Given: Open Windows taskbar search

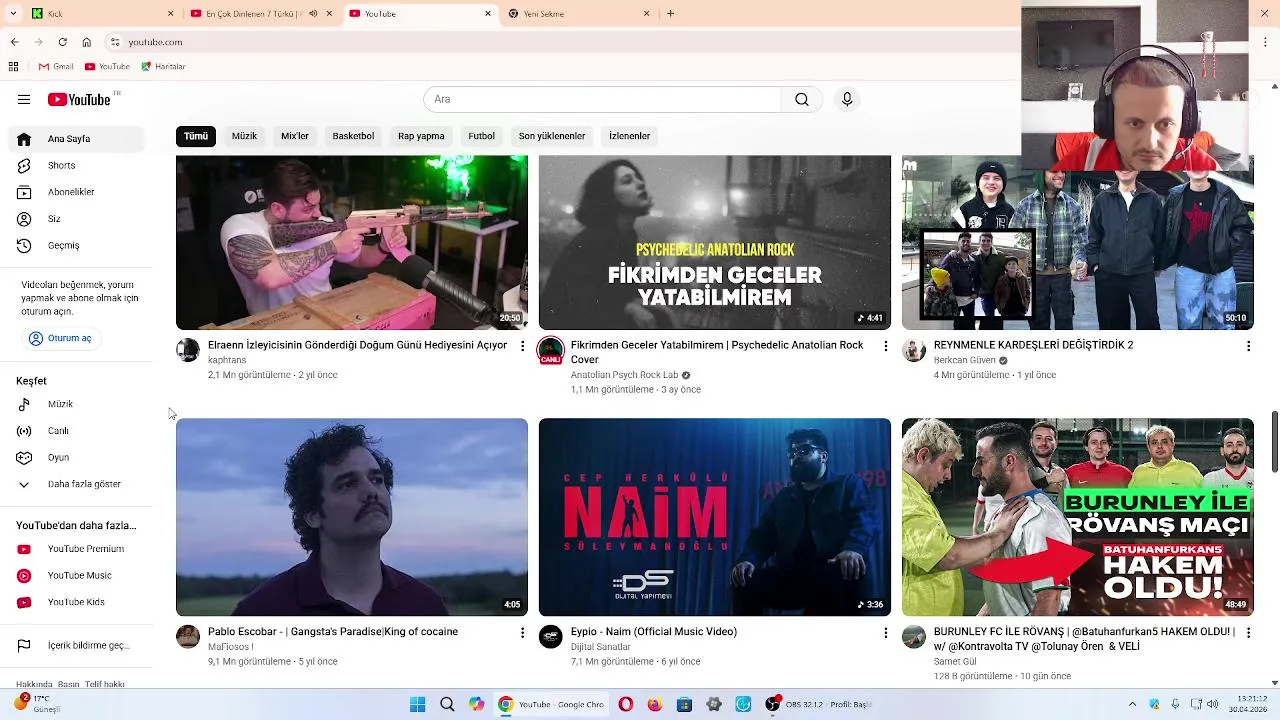Looking at the screenshot, I should coord(447,704).
